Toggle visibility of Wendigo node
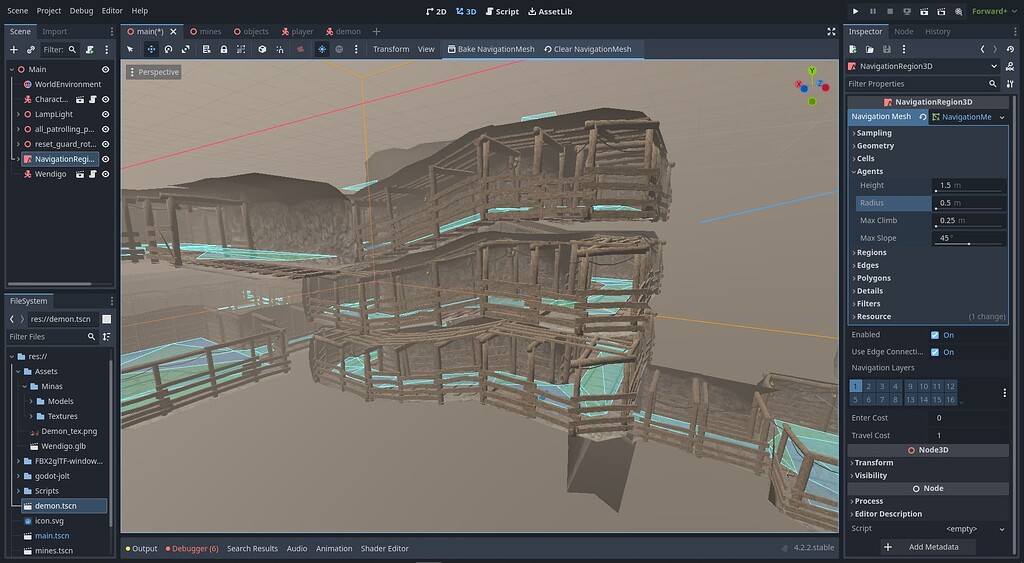Image resolution: width=1024 pixels, height=563 pixels. click(x=105, y=174)
